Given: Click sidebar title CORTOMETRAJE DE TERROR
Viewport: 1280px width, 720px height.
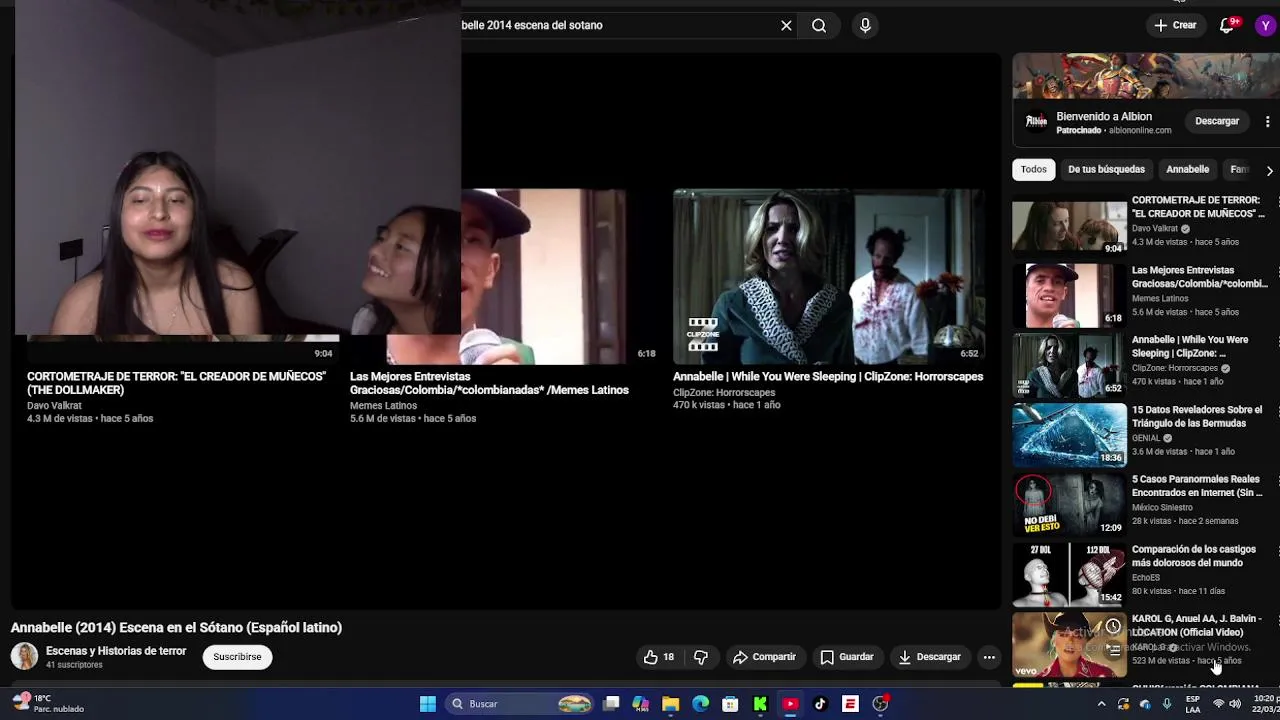Looking at the screenshot, I should [x=1198, y=207].
